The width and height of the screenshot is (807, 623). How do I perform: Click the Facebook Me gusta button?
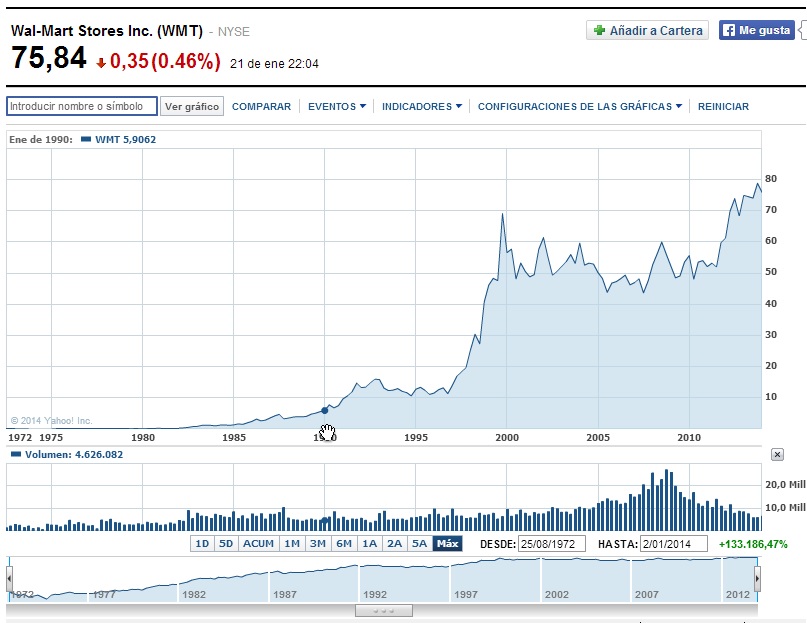click(x=757, y=30)
